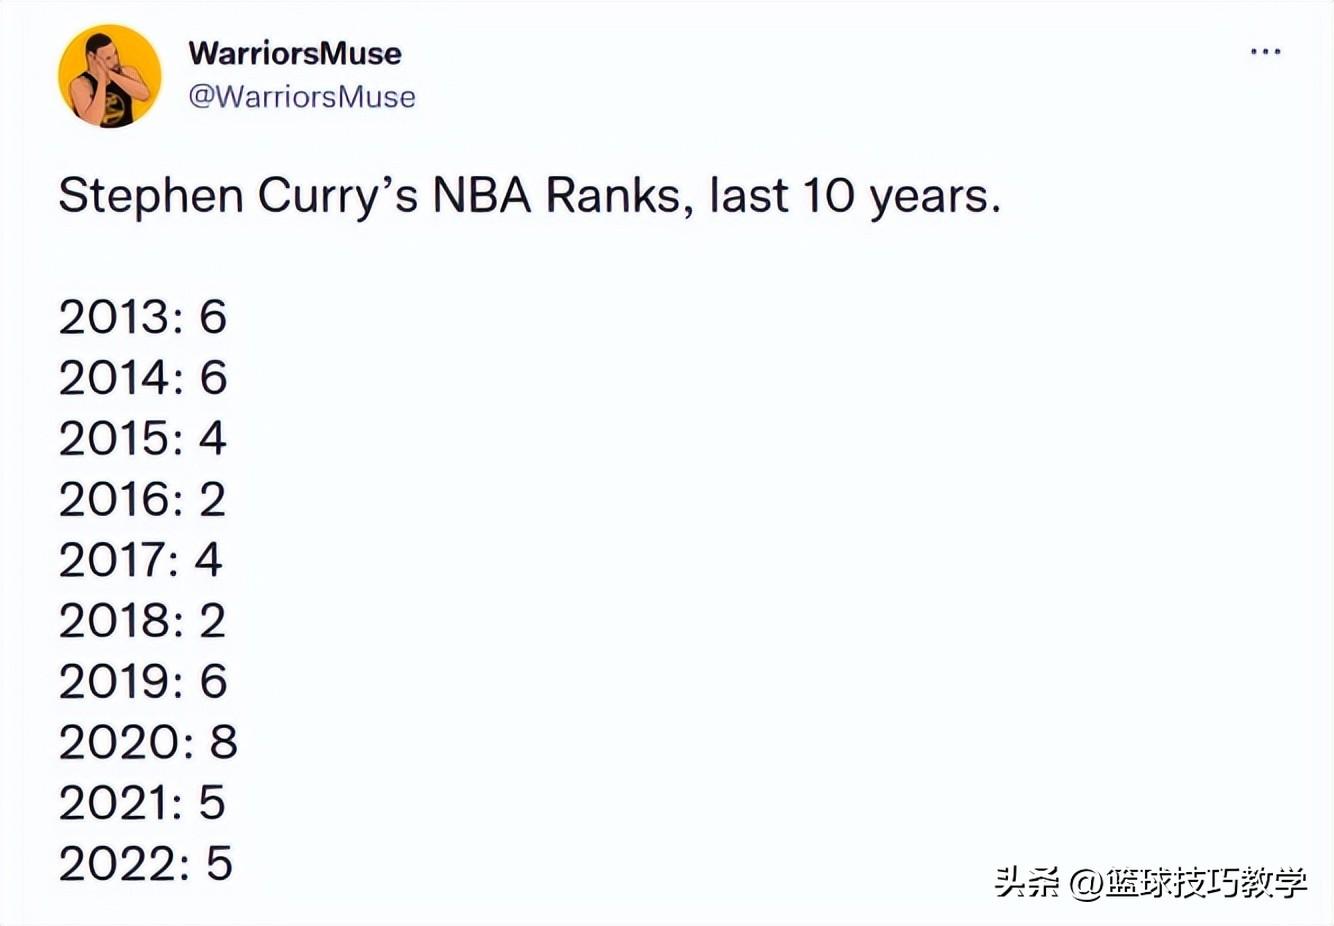
Task: Click the @WarriorsMuse handle
Action: (x=302, y=97)
